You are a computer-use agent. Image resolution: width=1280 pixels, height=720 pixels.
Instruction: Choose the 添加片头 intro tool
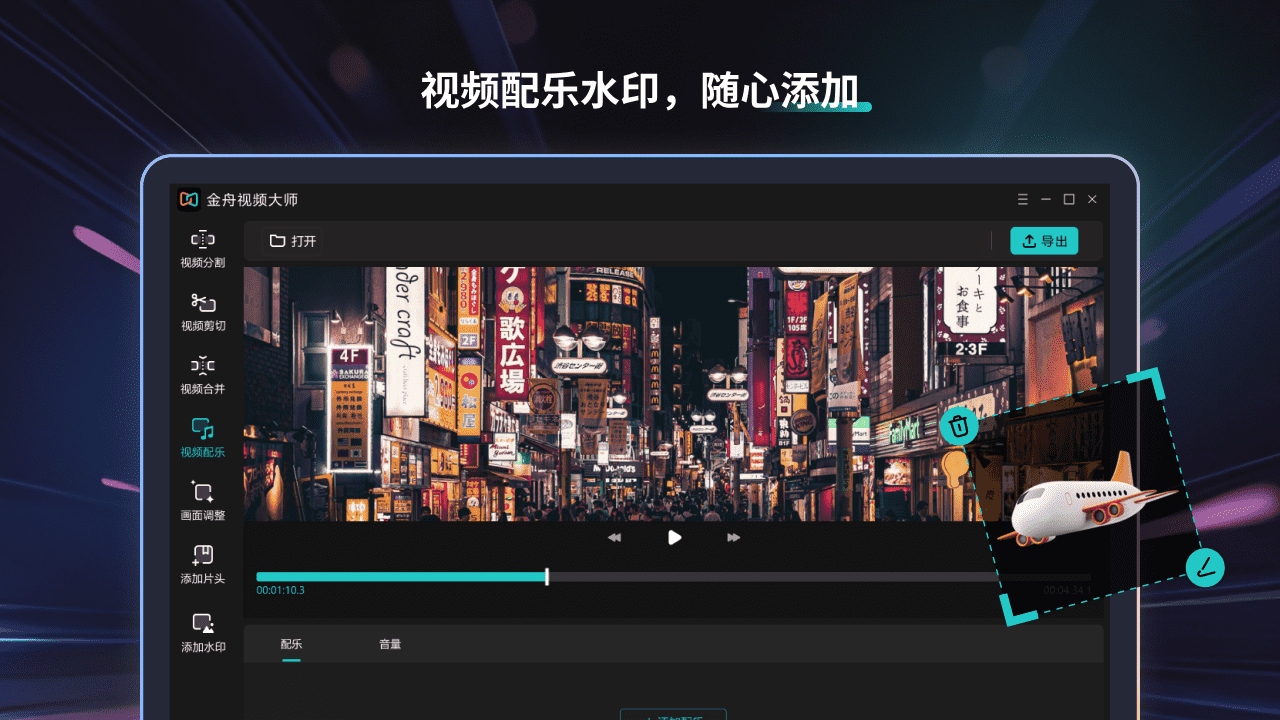click(x=202, y=564)
